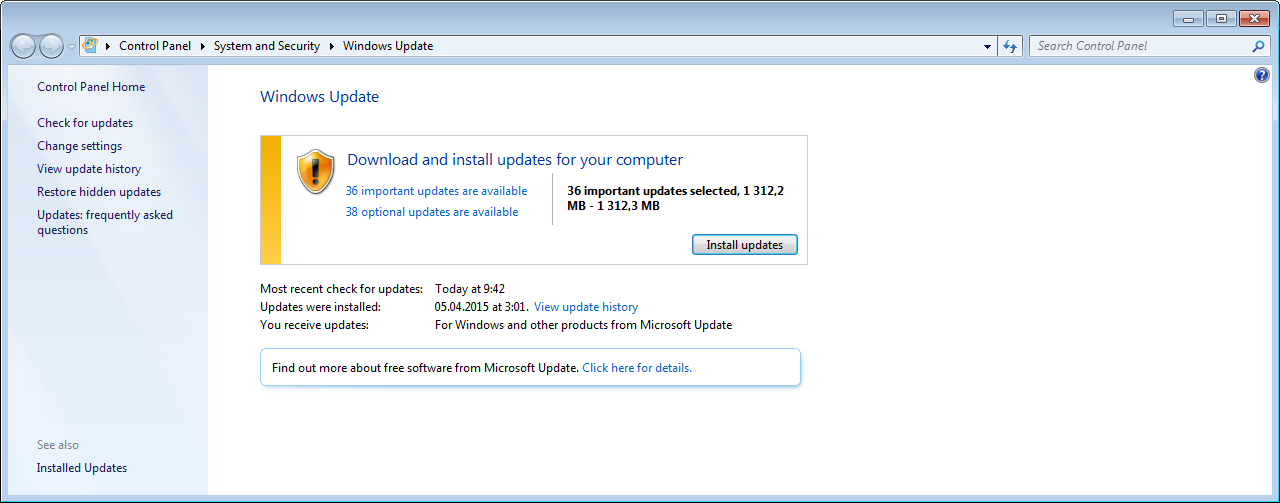Open Change settings in the sidebar
1280x503 pixels.
point(79,146)
